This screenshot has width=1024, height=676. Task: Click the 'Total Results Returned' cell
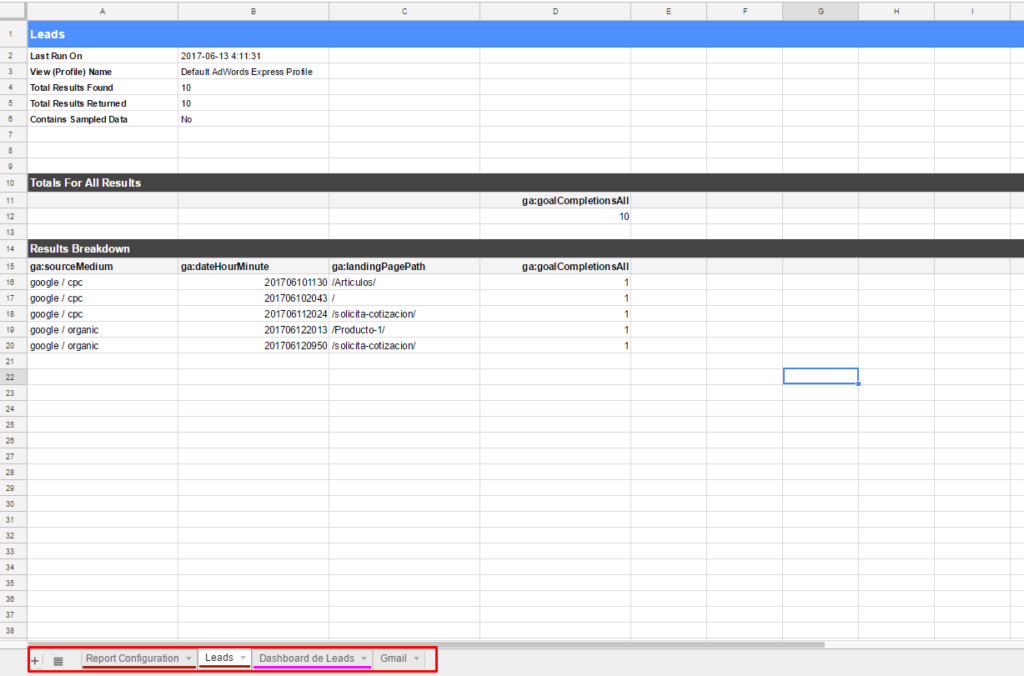(x=103, y=103)
